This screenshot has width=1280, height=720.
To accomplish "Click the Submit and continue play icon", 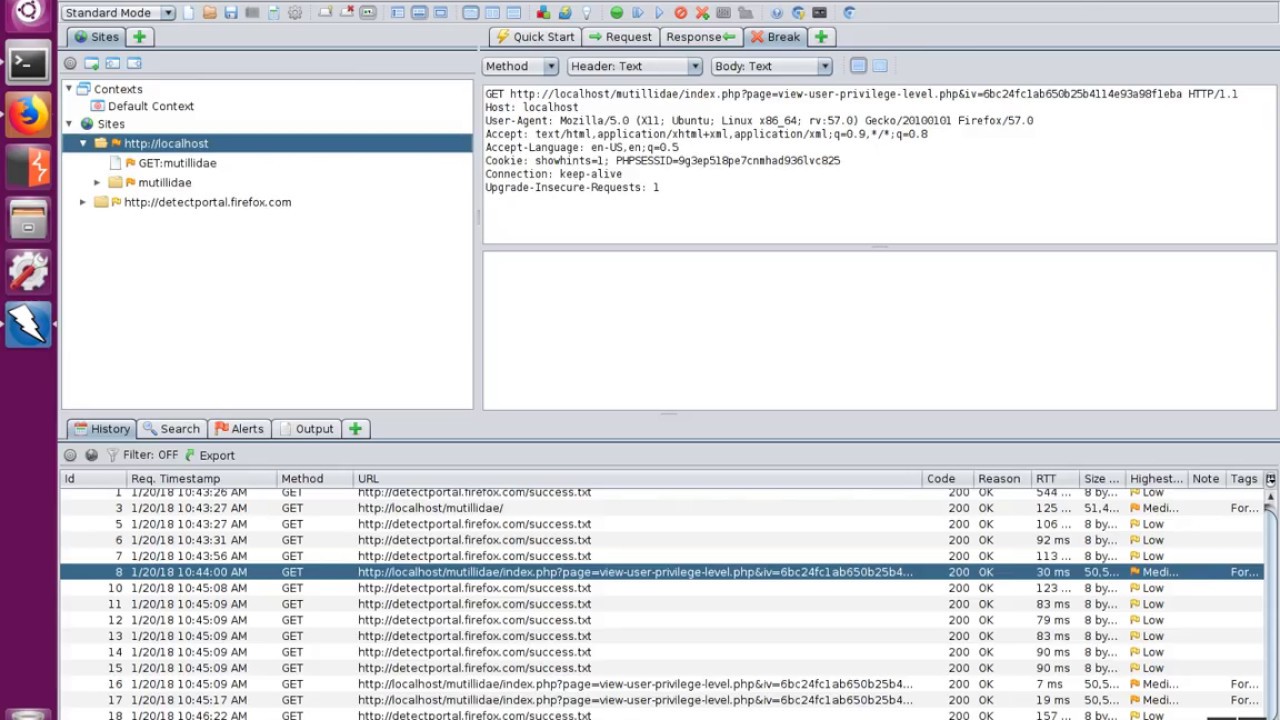I will [x=659, y=13].
